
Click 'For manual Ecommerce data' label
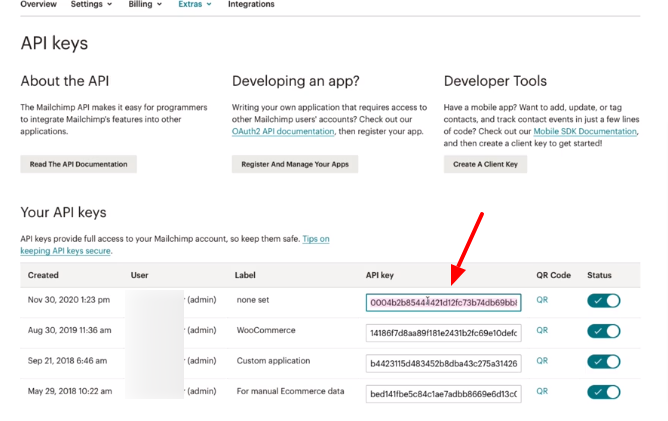290,391
